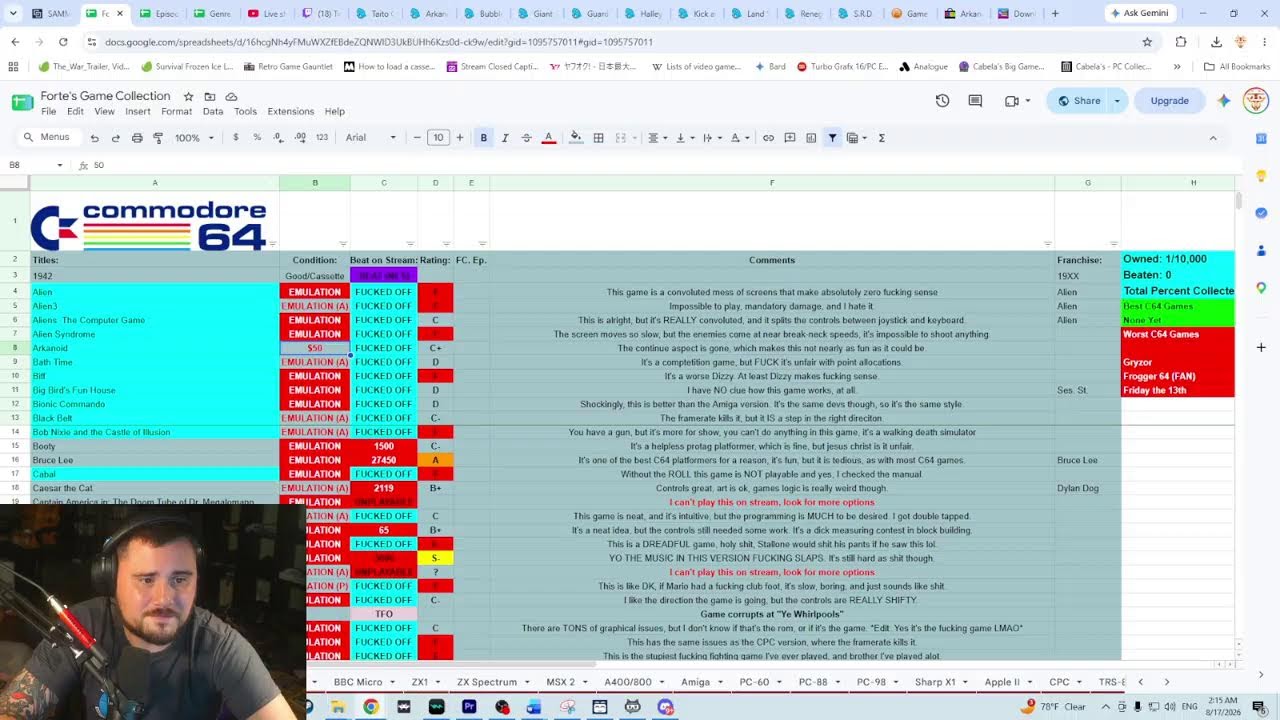Open the fill color picker
Screen dimensions: 1280x720
pyautogui.click(x=575, y=138)
